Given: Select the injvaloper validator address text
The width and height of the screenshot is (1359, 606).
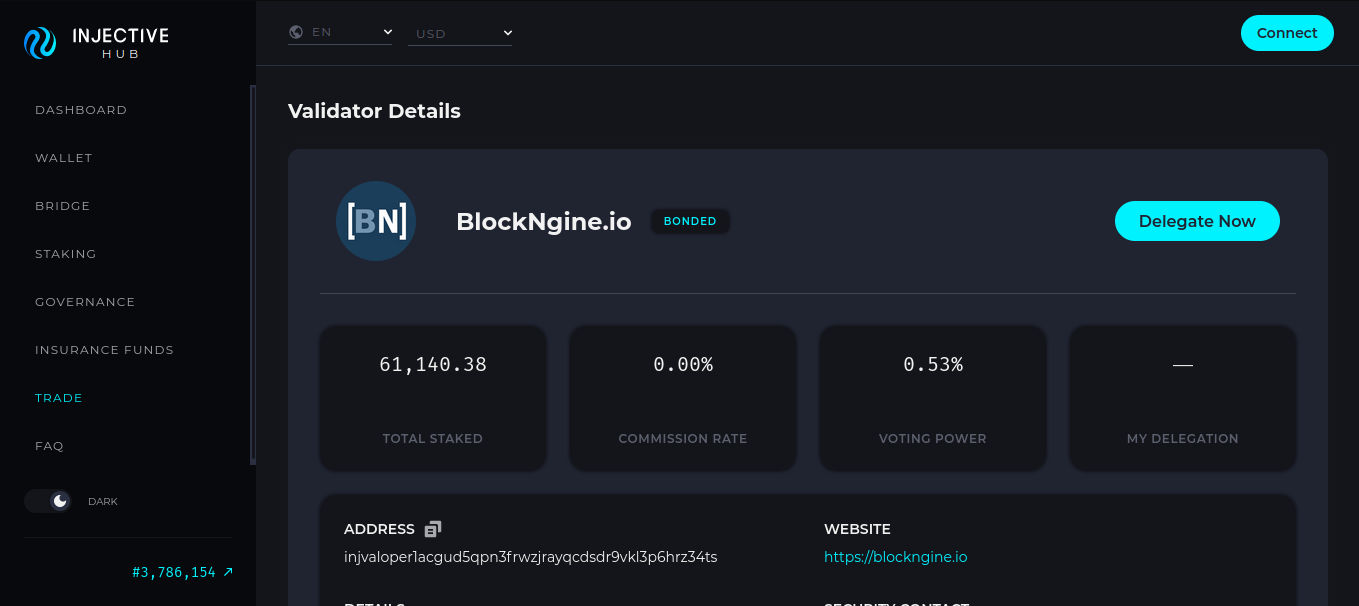Looking at the screenshot, I should pyautogui.click(x=531, y=557).
